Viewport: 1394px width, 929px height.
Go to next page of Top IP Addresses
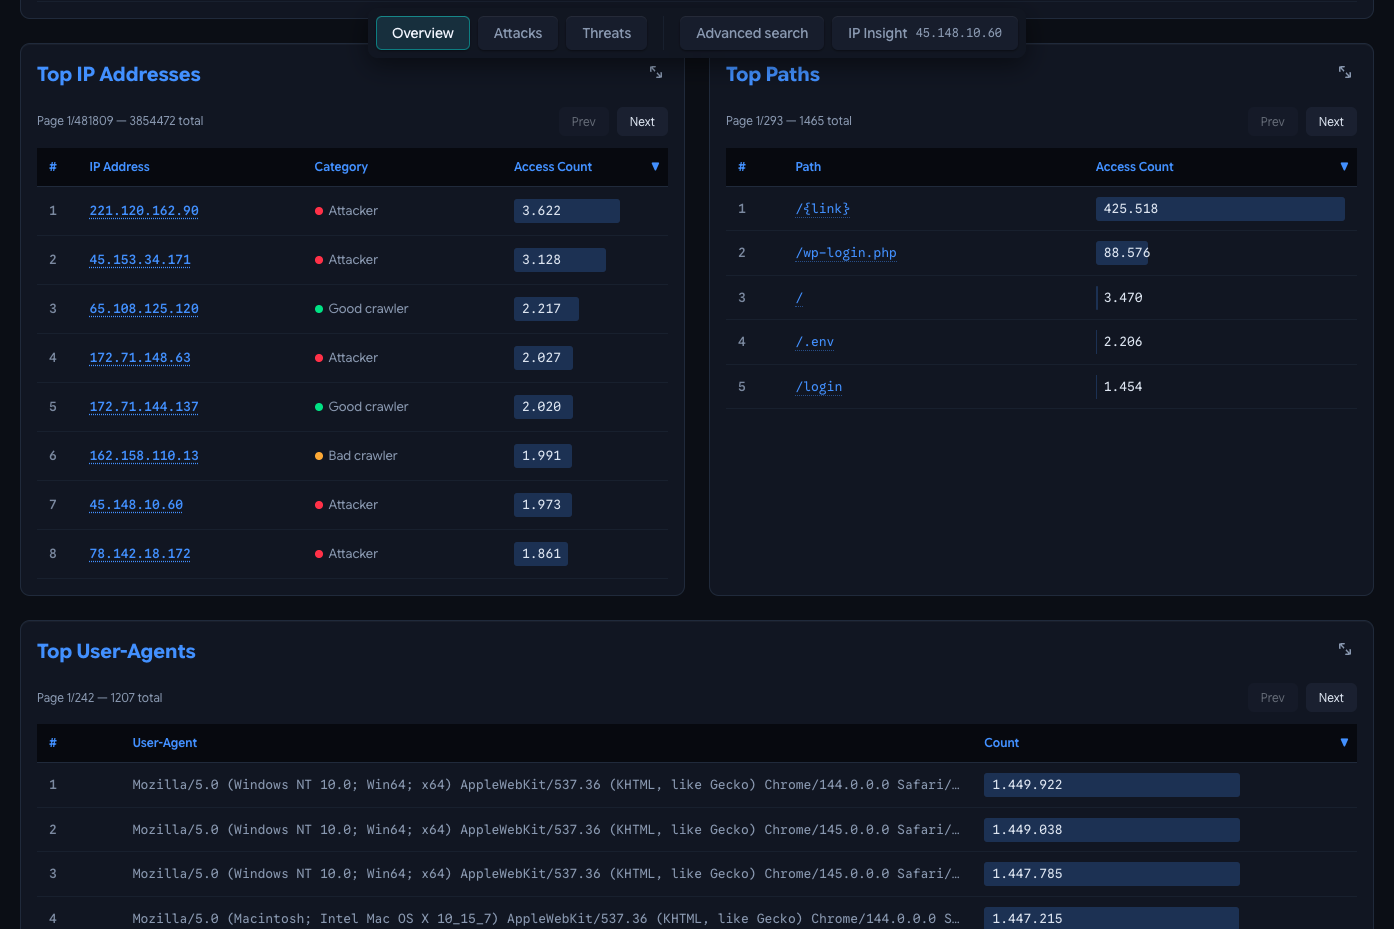[642, 122]
